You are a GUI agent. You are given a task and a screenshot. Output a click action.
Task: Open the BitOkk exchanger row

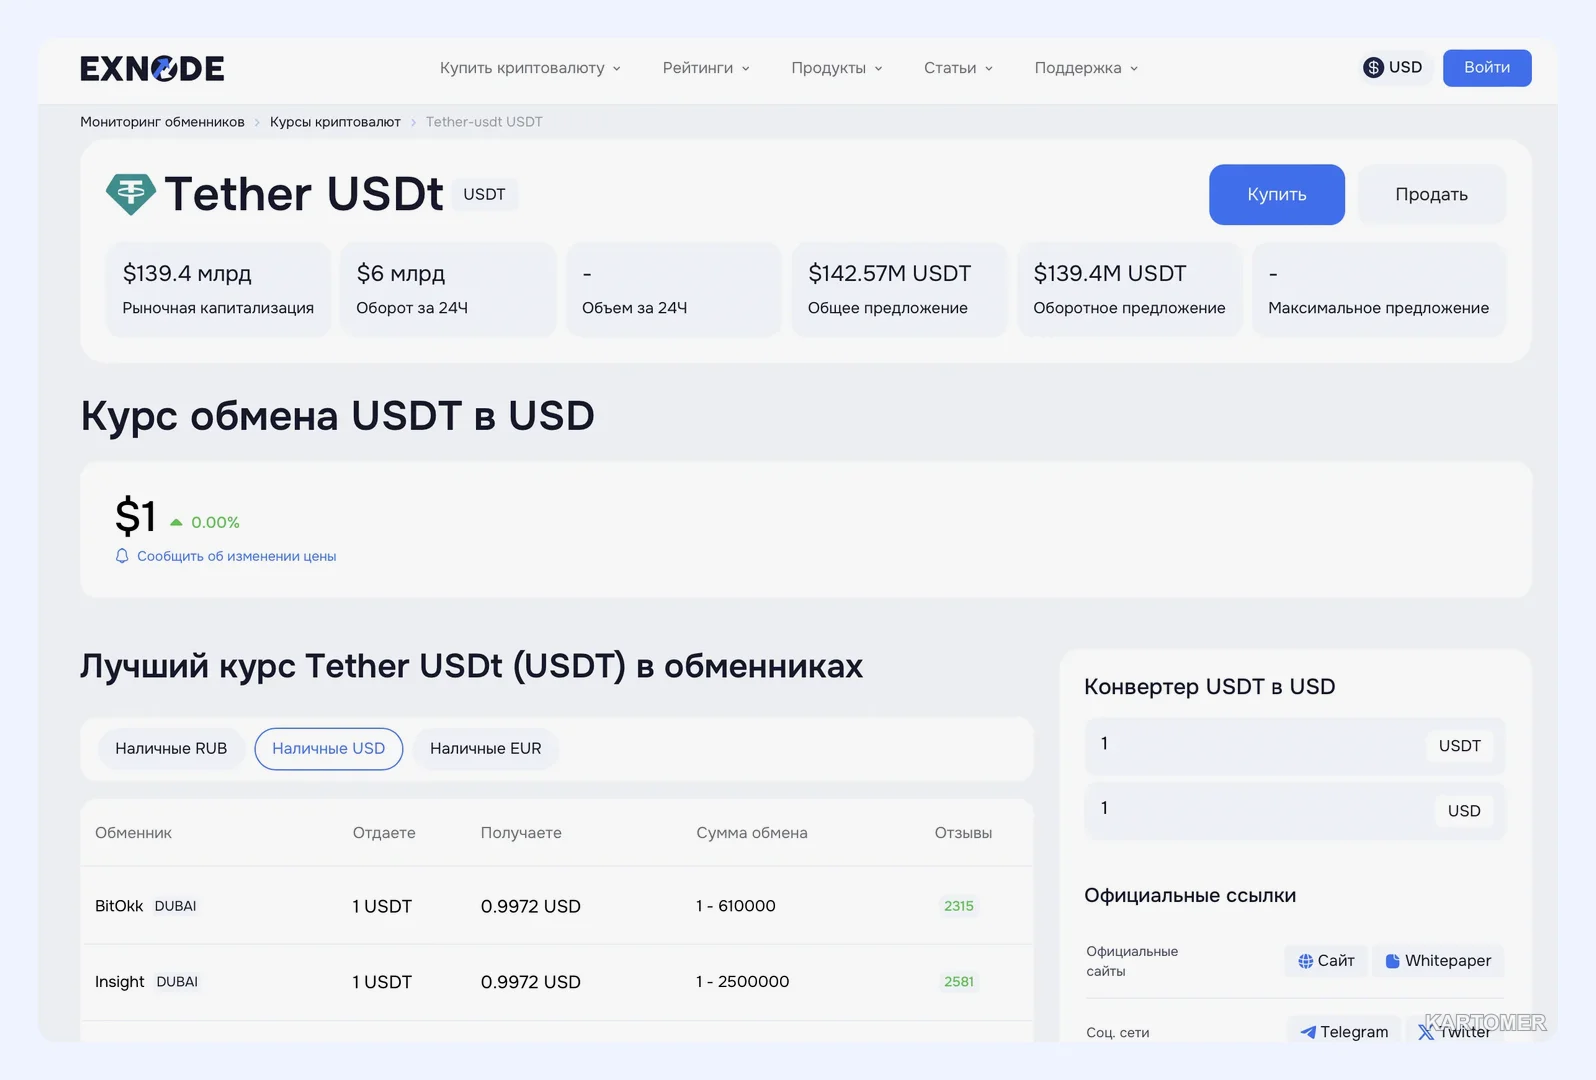(x=556, y=906)
